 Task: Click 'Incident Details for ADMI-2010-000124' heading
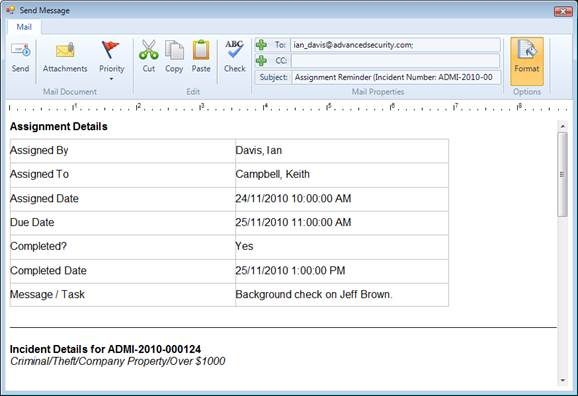[105, 349]
